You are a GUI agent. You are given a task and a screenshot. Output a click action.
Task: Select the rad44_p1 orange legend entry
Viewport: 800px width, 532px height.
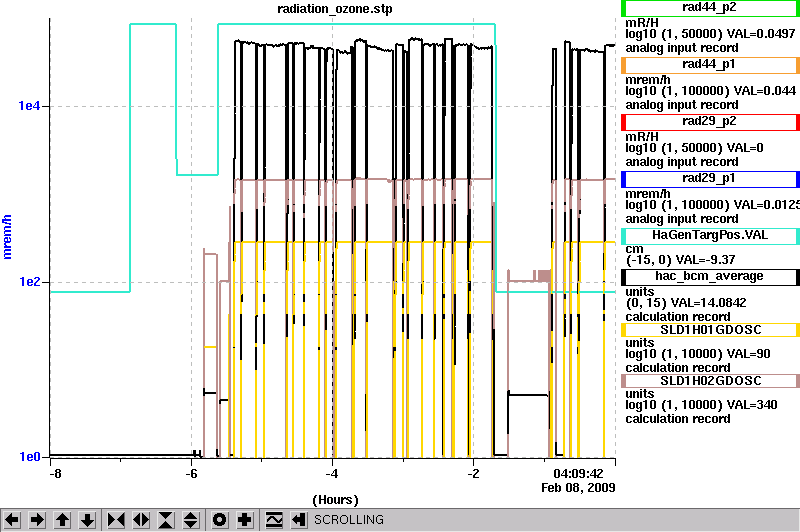pos(710,65)
